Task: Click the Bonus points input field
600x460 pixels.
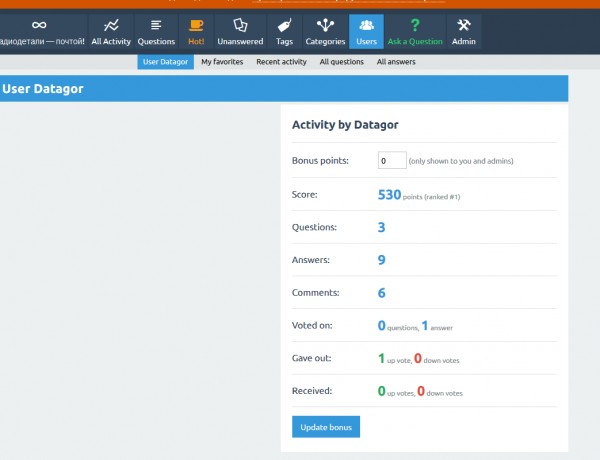Action: point(392,160)
